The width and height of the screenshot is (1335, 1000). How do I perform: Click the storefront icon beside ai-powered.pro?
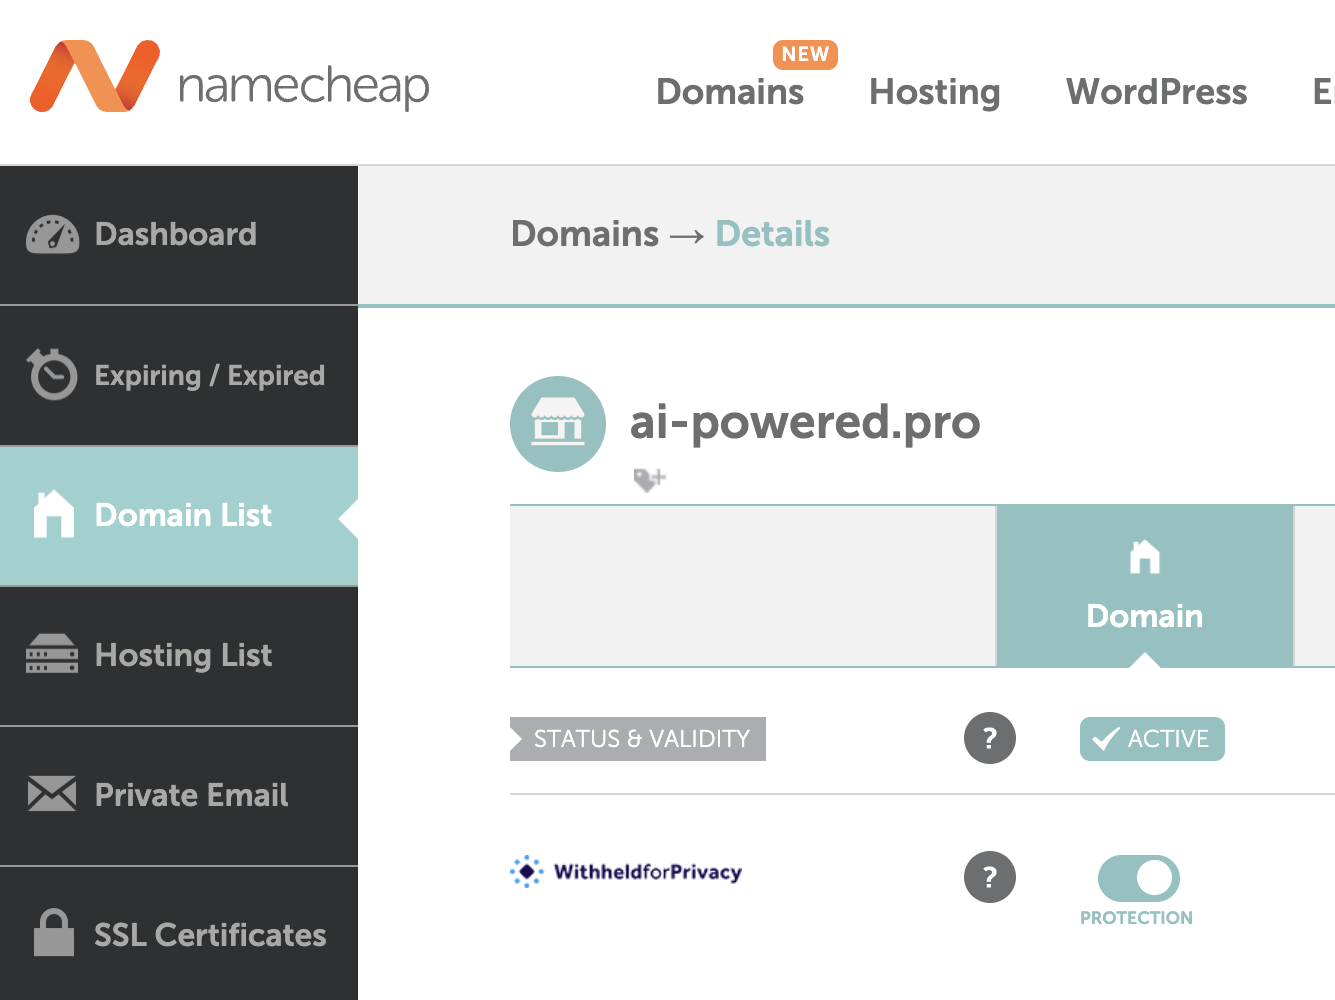coord(558,423)
